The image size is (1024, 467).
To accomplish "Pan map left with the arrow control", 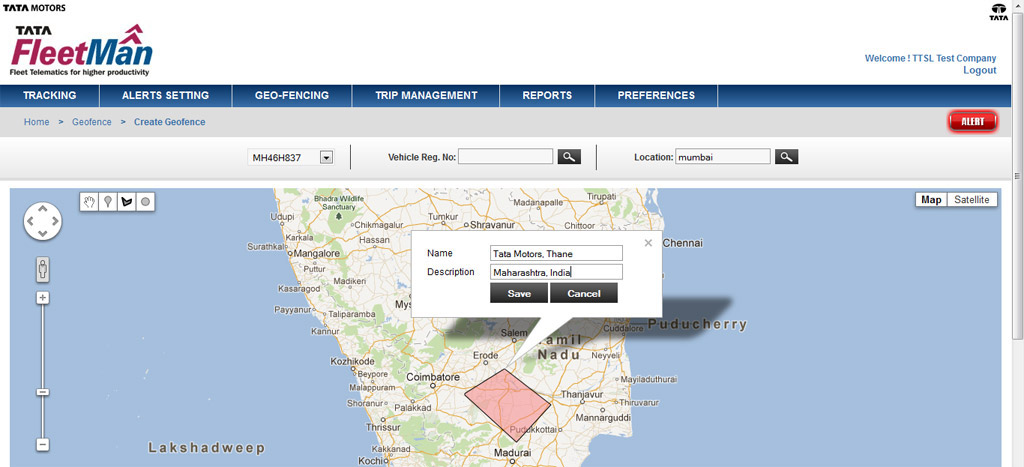I will (31, 221).
